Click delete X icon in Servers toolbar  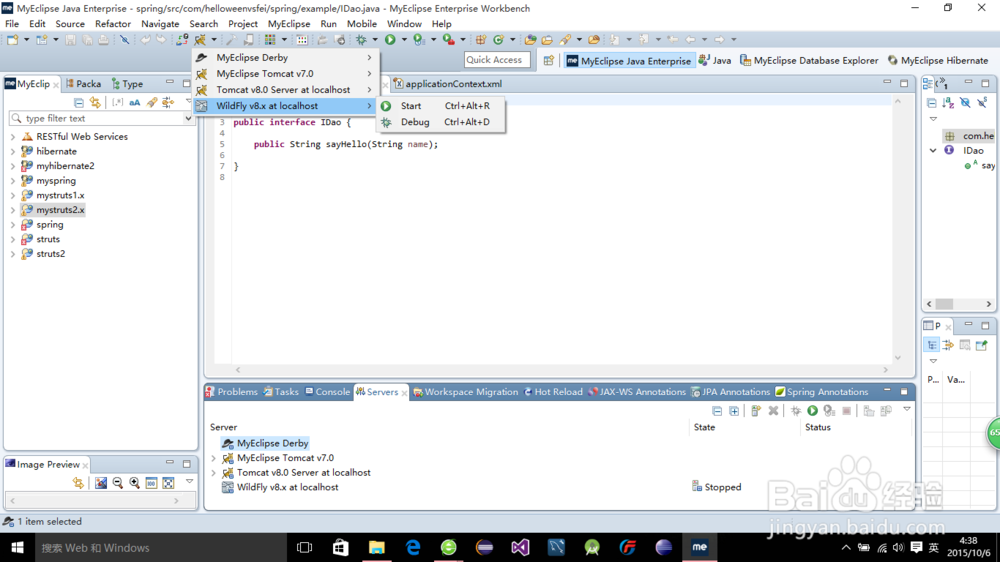tap(773, 411)
